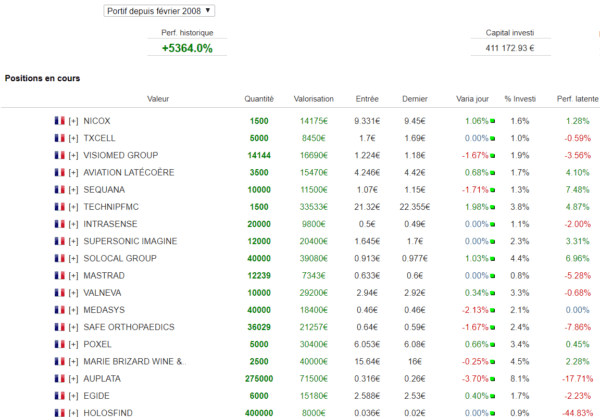Click the green indicator beside MEDASYS -2.13%
This screenshot has width=600, height=417.
(x=492, y=310)
